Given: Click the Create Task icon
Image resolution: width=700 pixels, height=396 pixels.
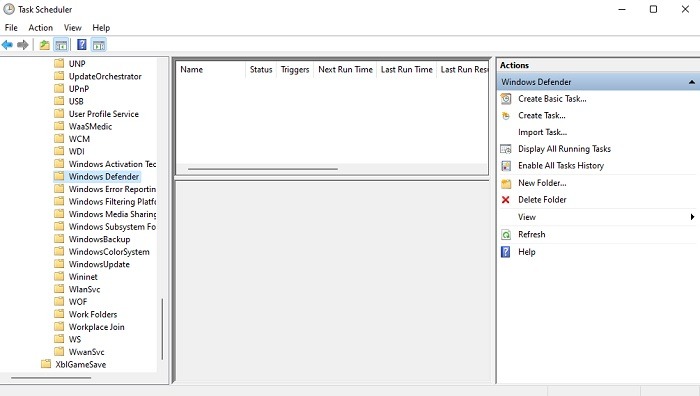Looking at the screenshot, I should click(x=506, y=116).
